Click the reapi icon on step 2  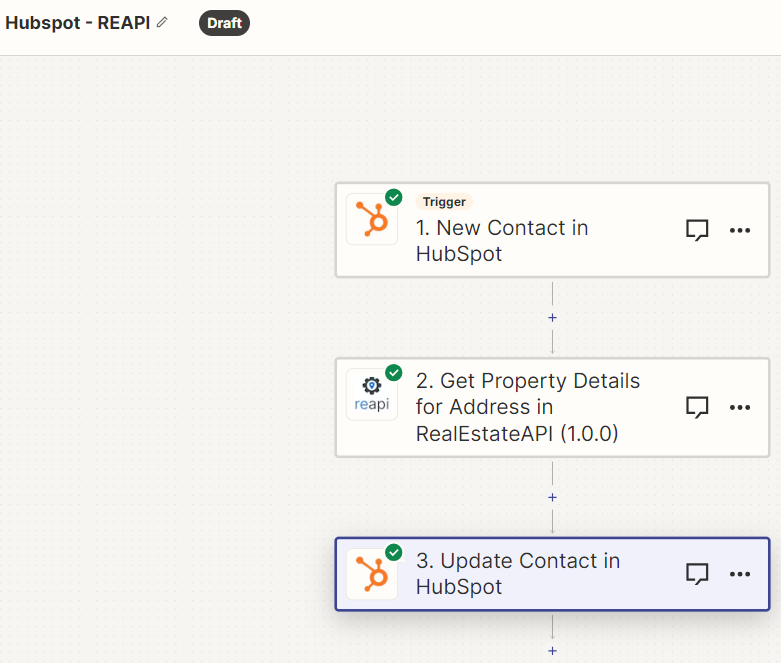(372, 395)
